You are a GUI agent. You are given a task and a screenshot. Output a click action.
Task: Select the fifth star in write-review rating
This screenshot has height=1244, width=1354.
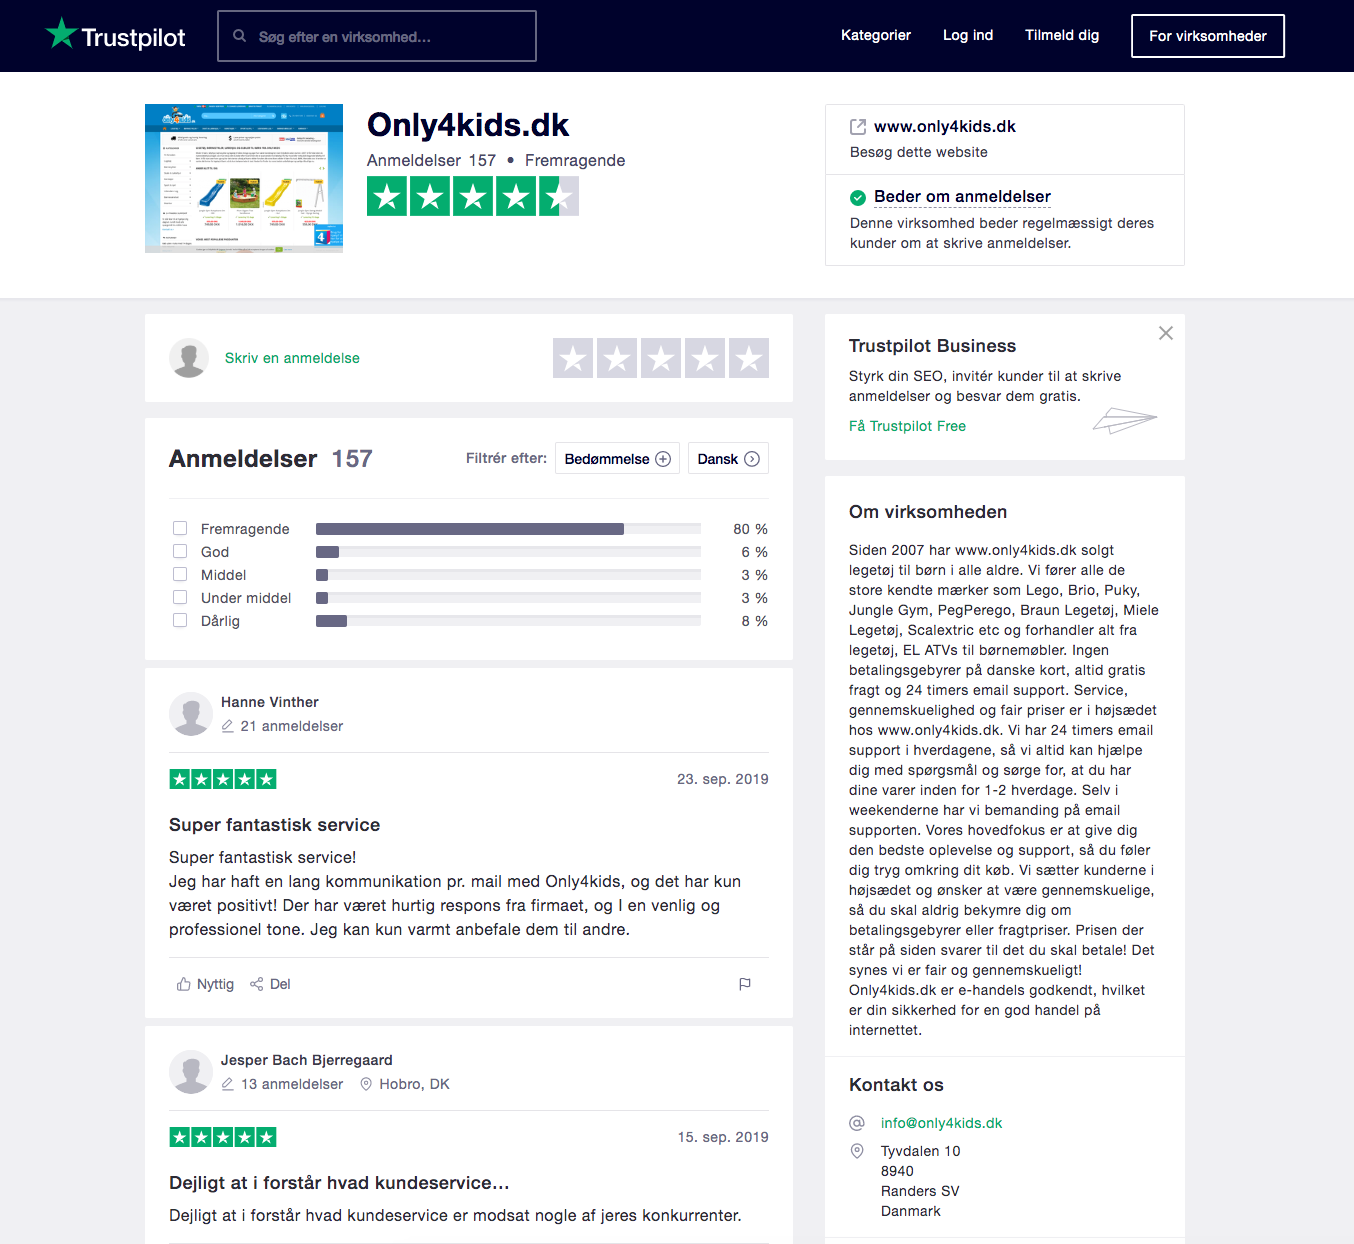click(749, 358)
